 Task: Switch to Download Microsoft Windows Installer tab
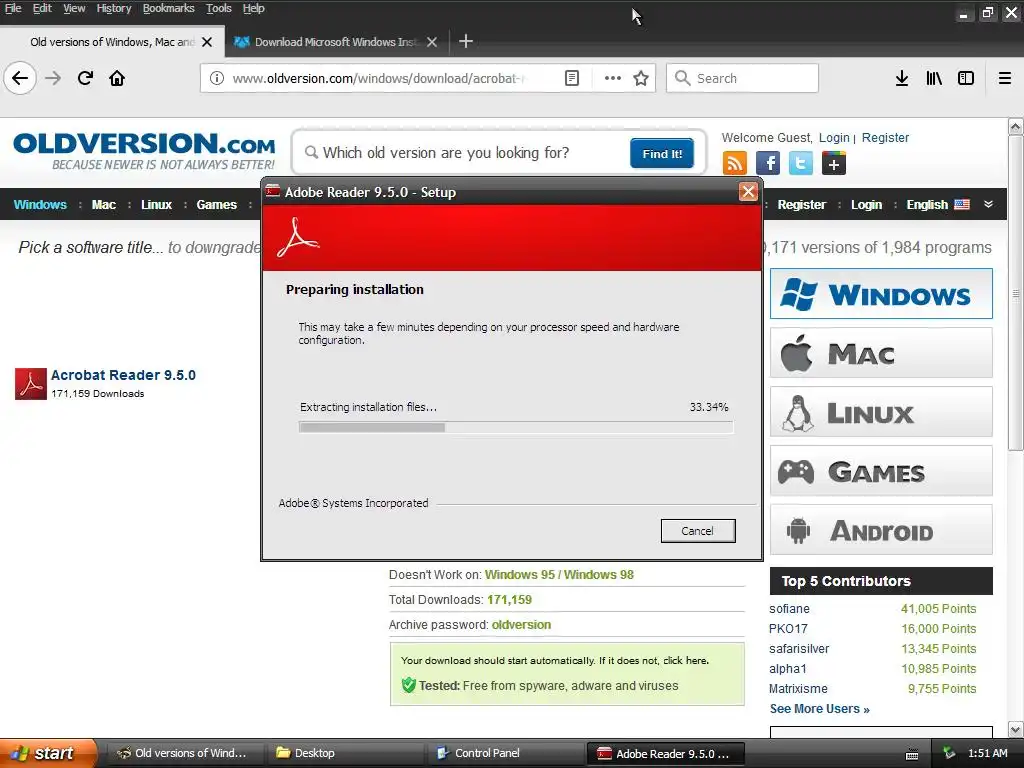[337, 42]
